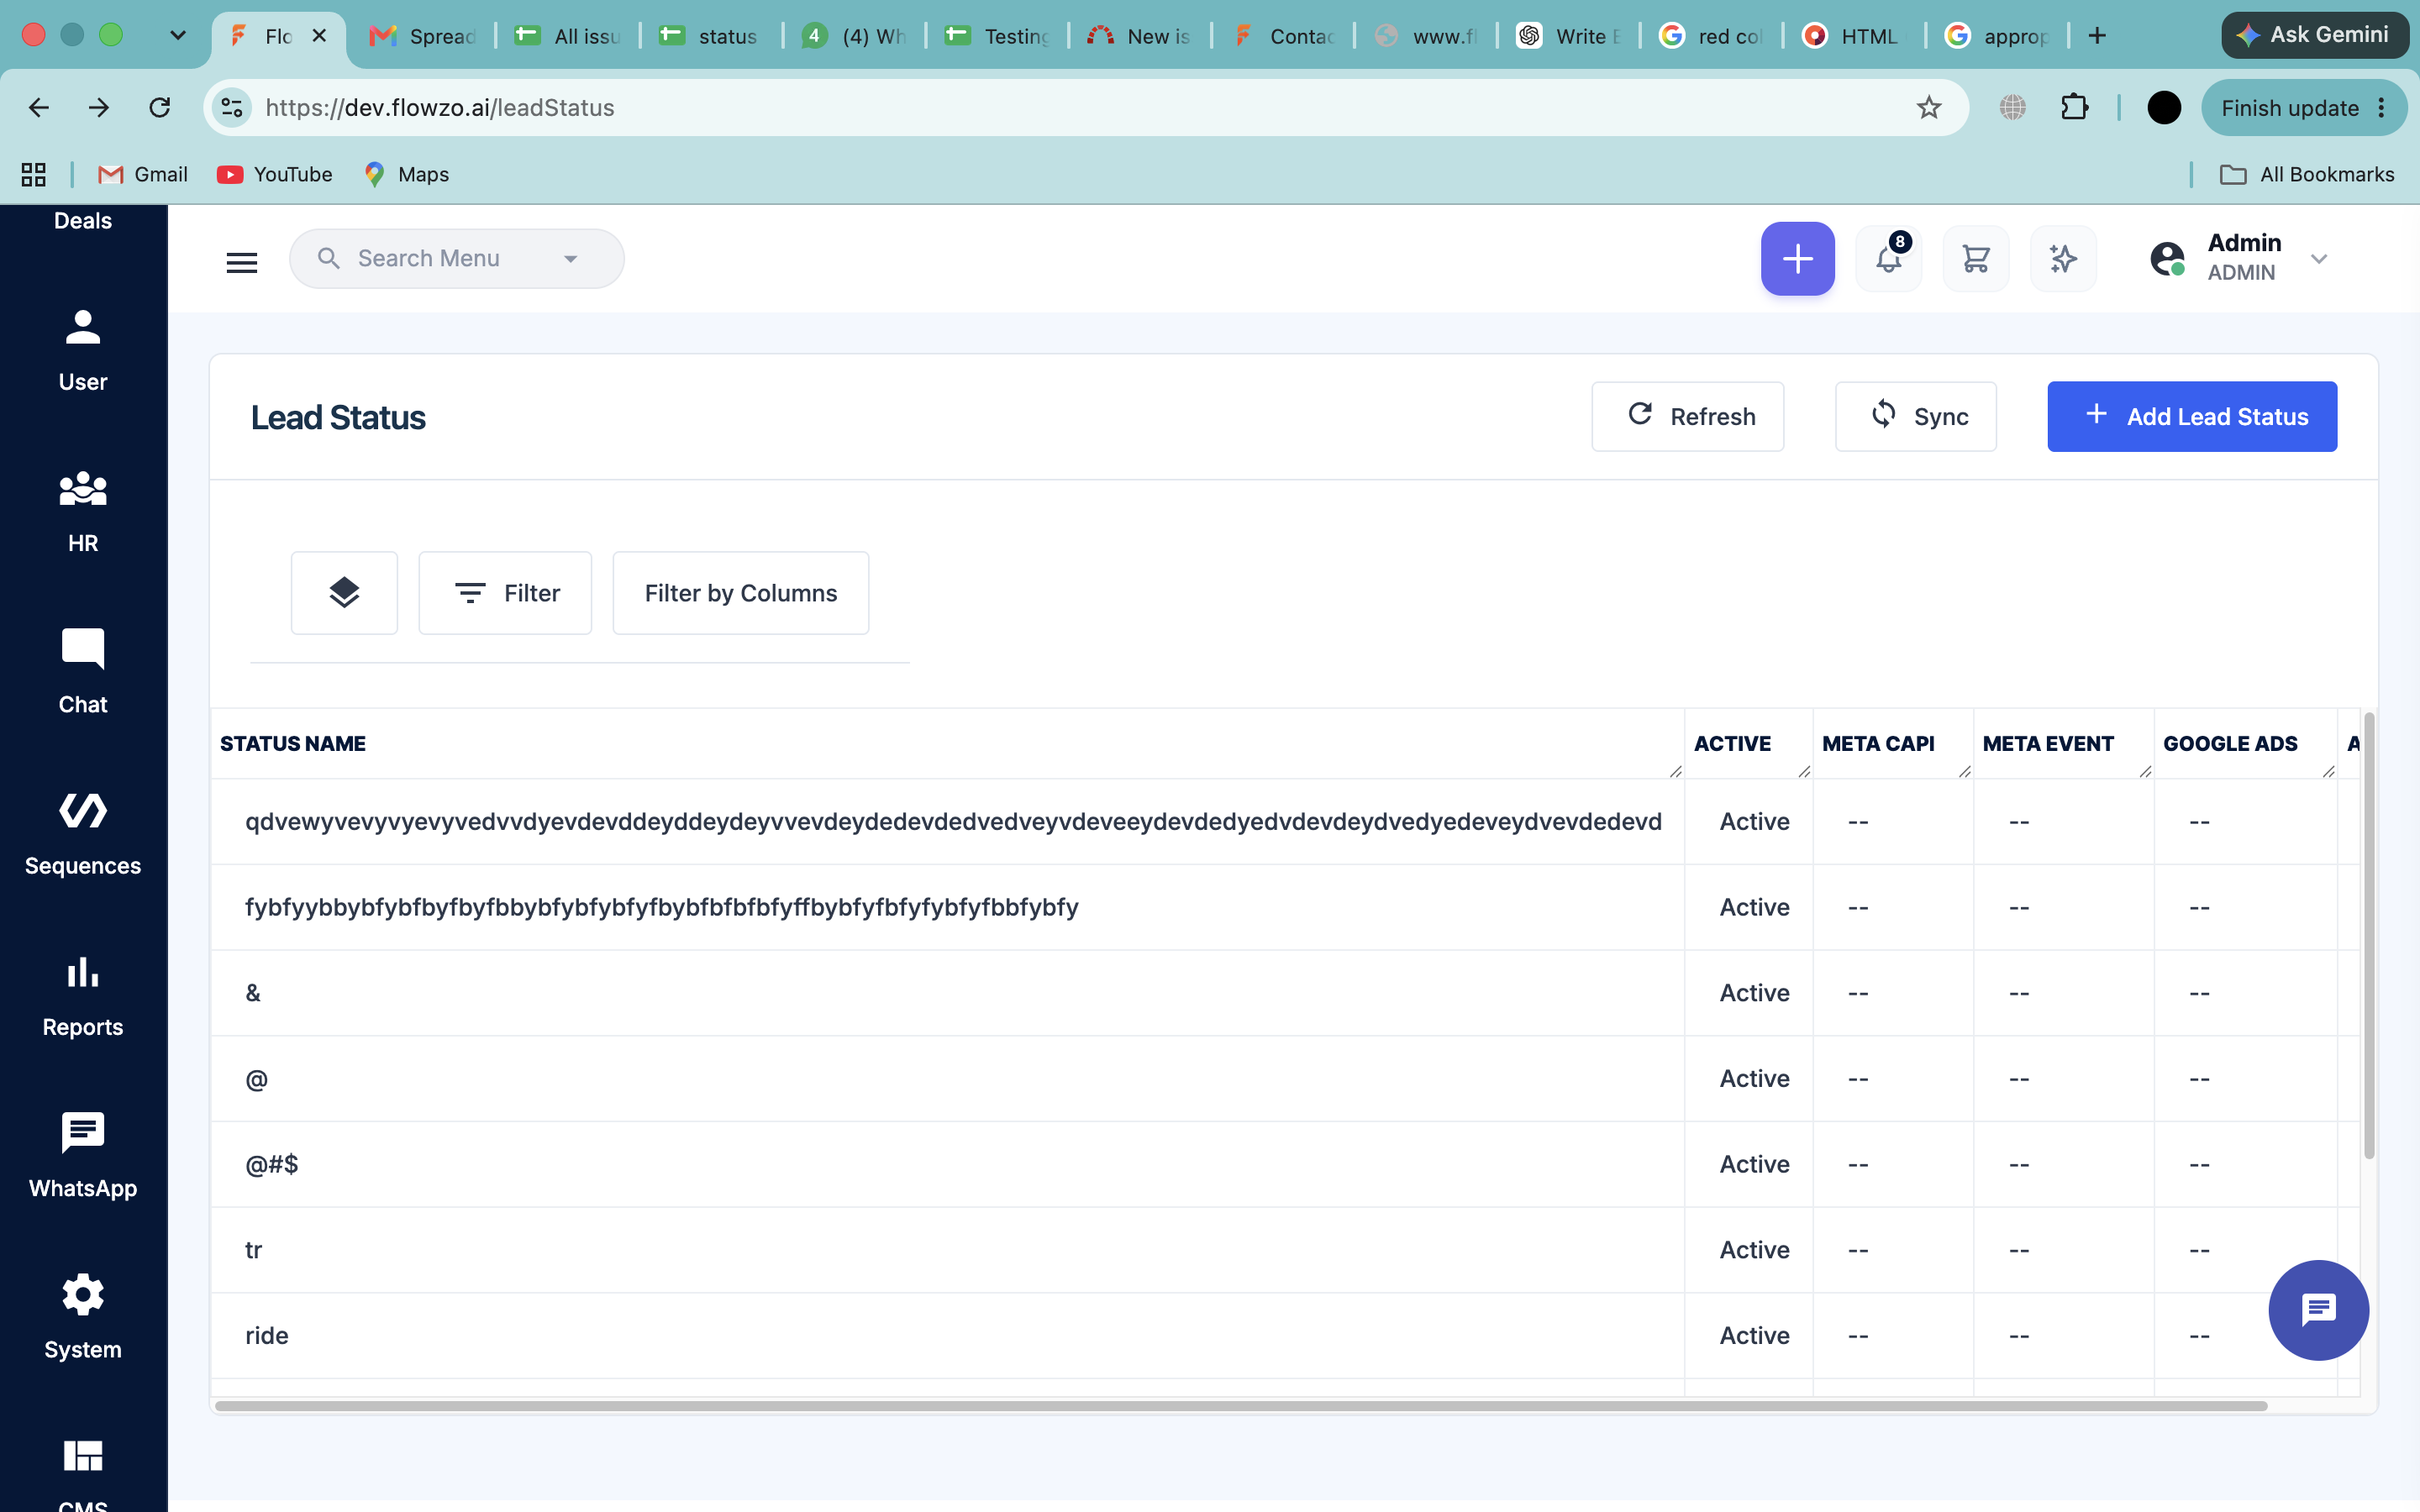Open All Bookmarks folder
The image size is (2420, 1512).
[x=2308, y=175]
